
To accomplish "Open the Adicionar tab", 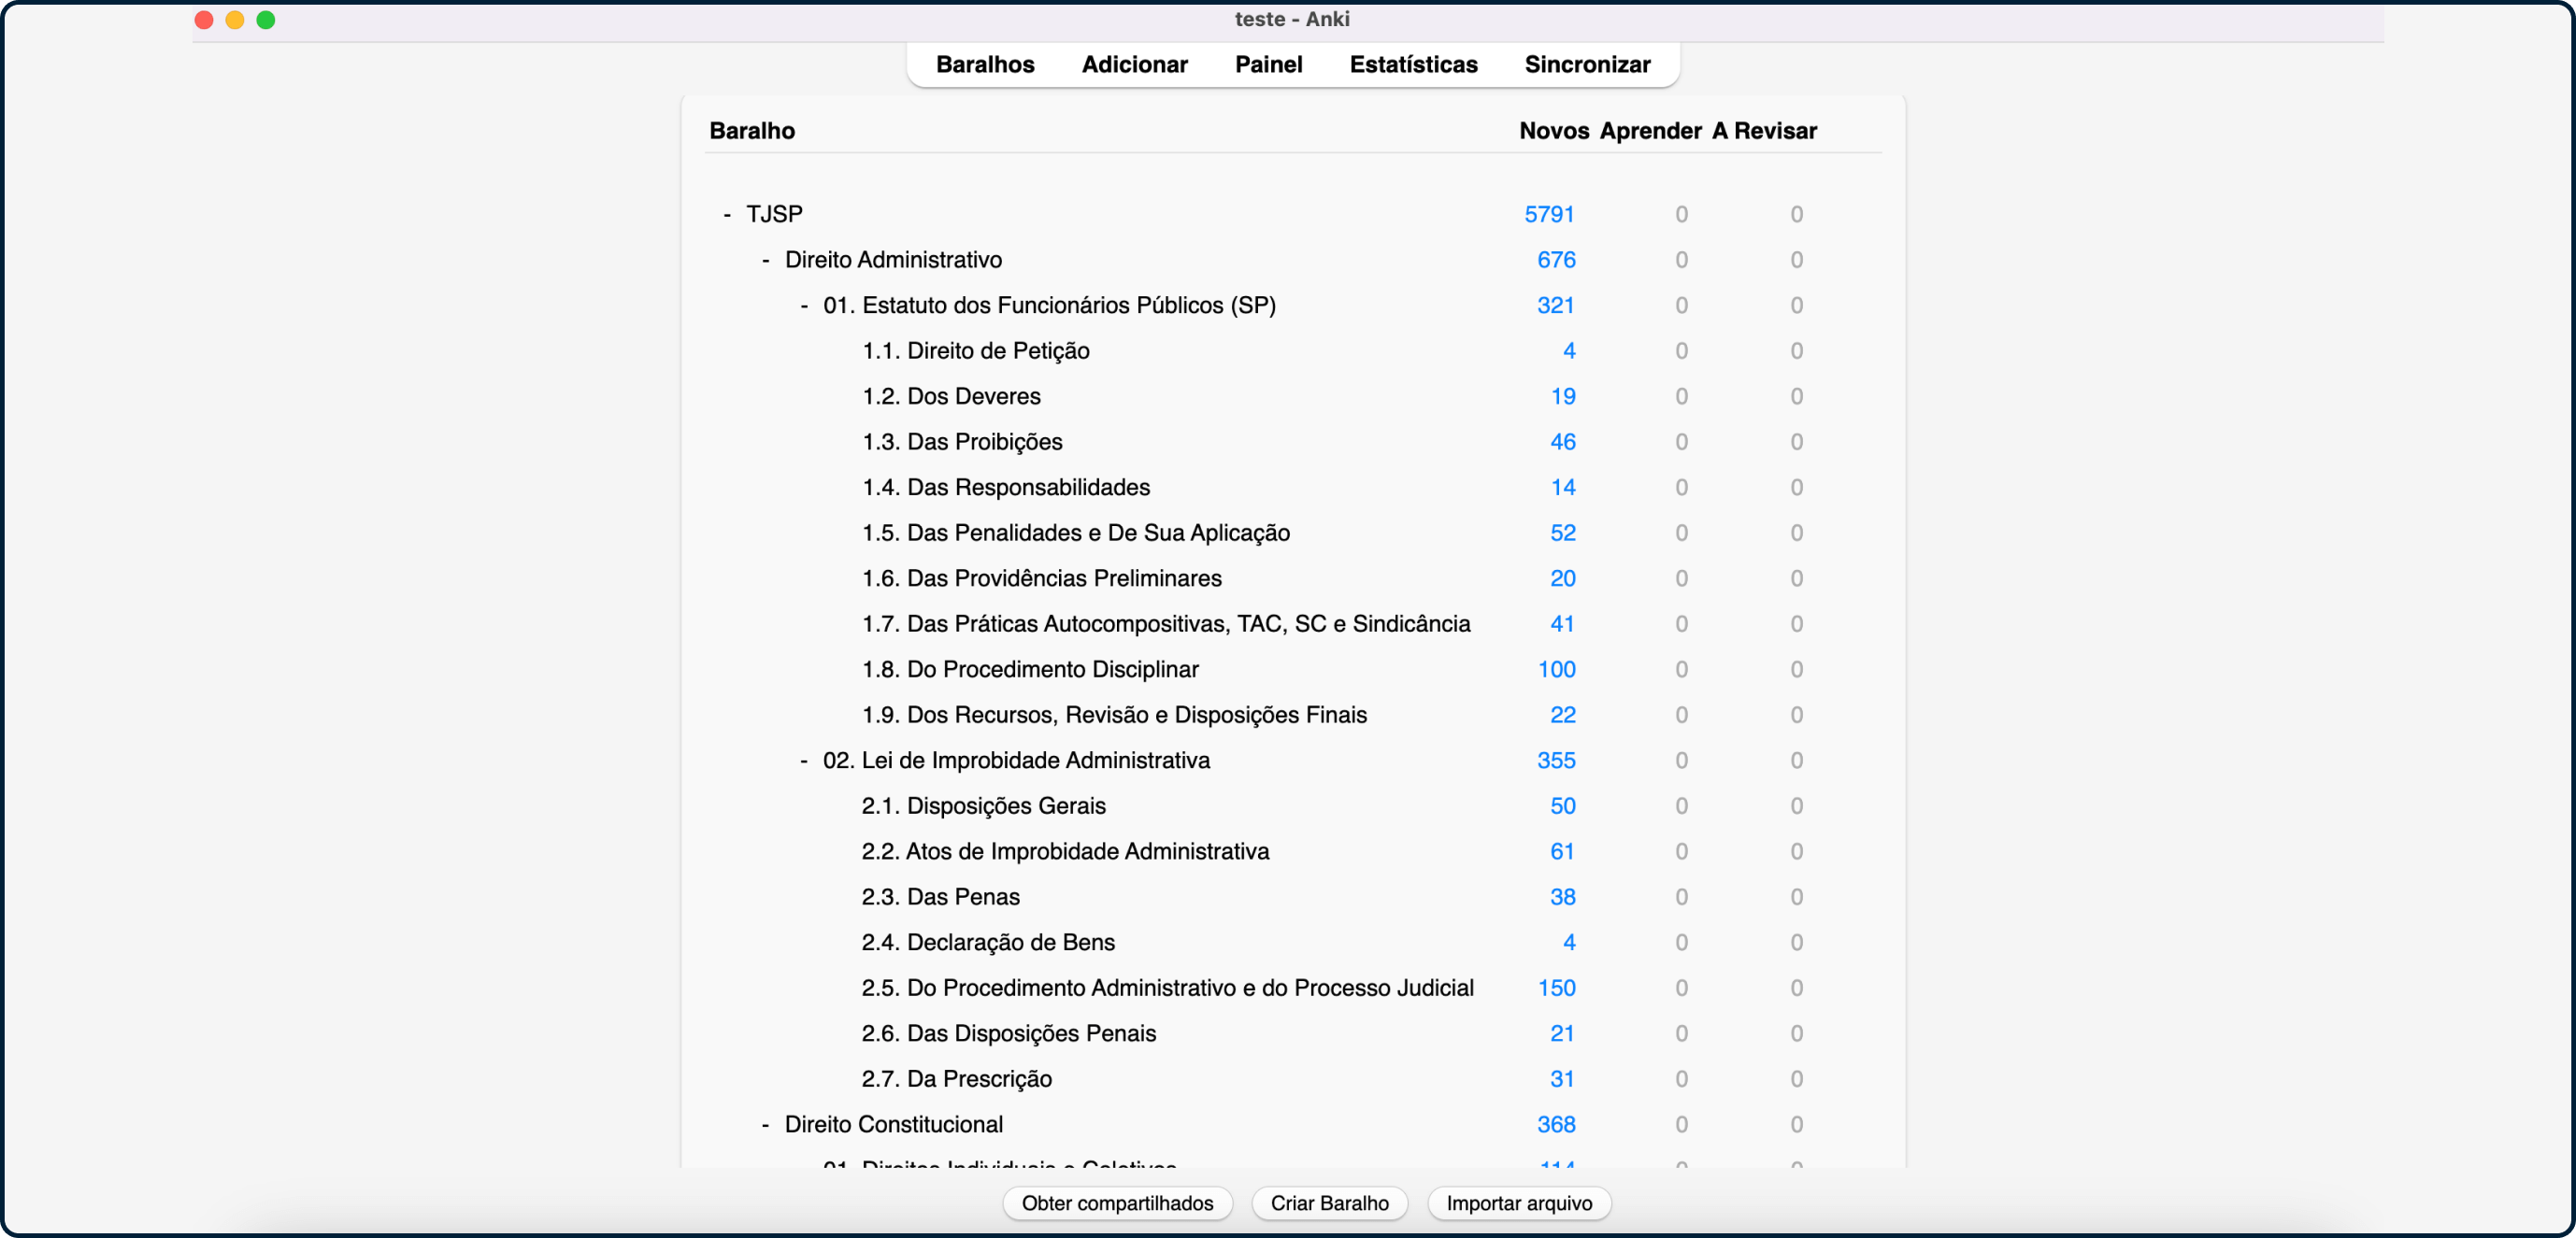I will tap(1134, 64).
